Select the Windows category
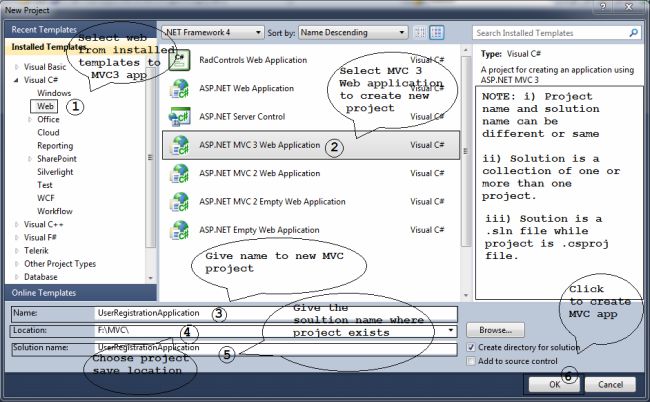The width and height of the screenshot is (650, 402). [x=54, y=93]
